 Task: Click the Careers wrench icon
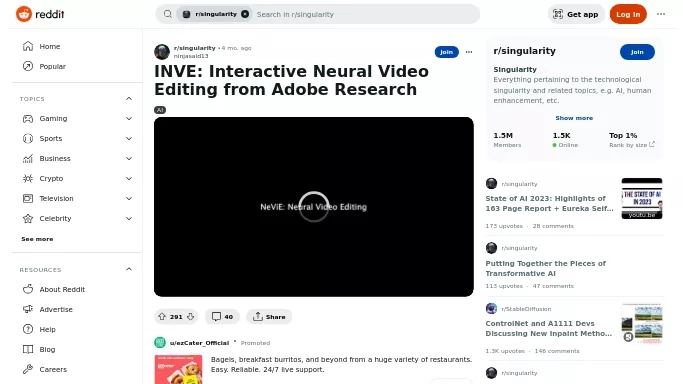click(x=28, y=369)
